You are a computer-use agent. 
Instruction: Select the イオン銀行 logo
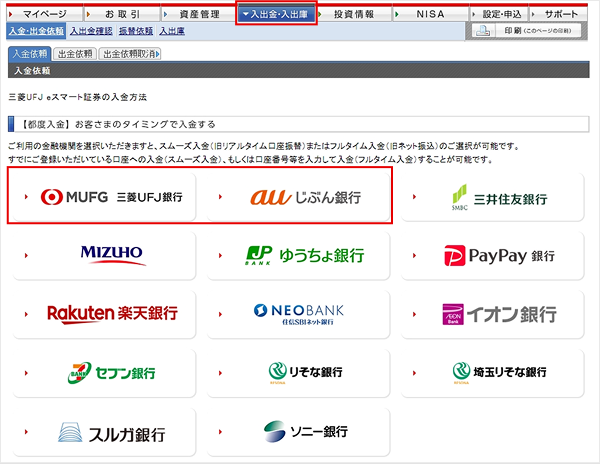[498, 314]
